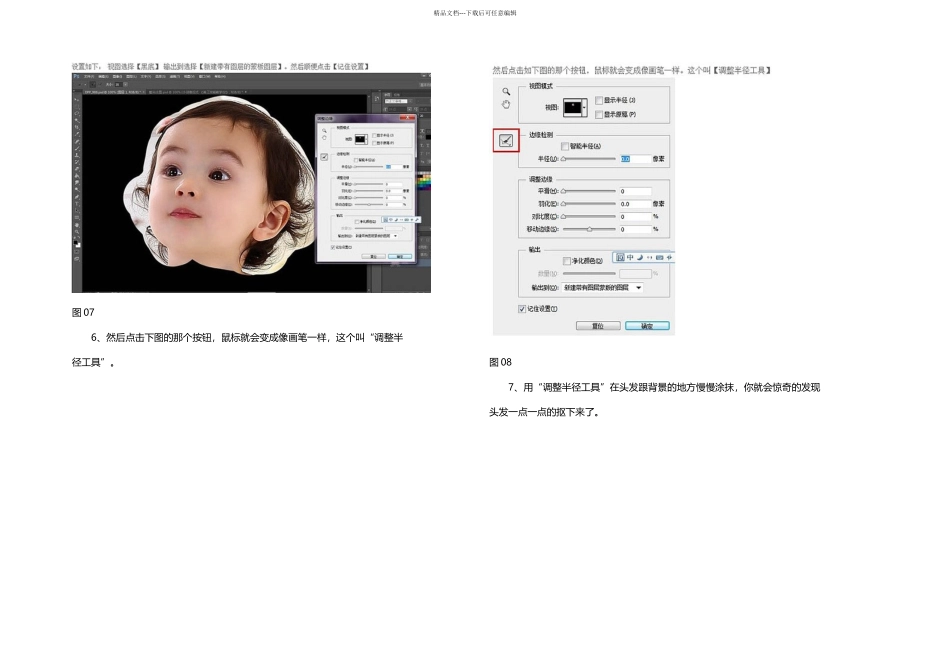Click the 半径 value field in large dialog

(x=635, y=159)
